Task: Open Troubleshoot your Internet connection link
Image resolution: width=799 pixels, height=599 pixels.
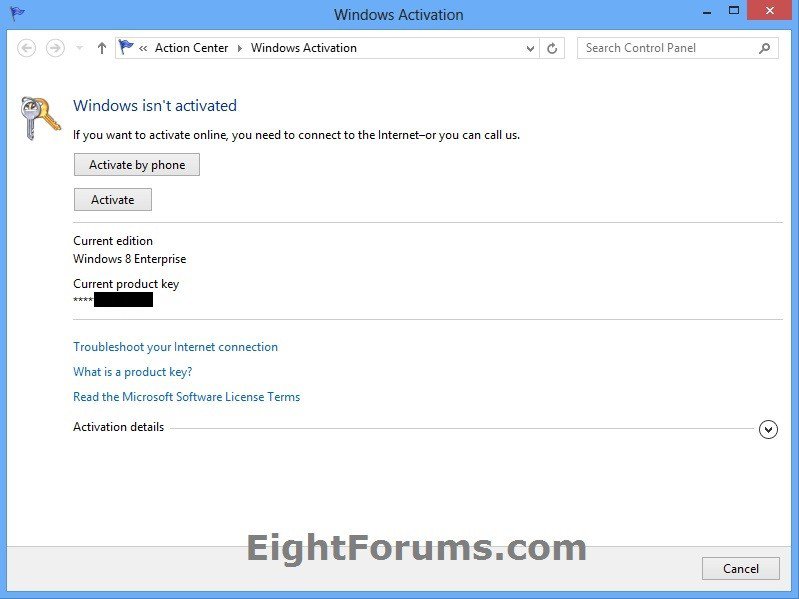Action: pos(175,347)
